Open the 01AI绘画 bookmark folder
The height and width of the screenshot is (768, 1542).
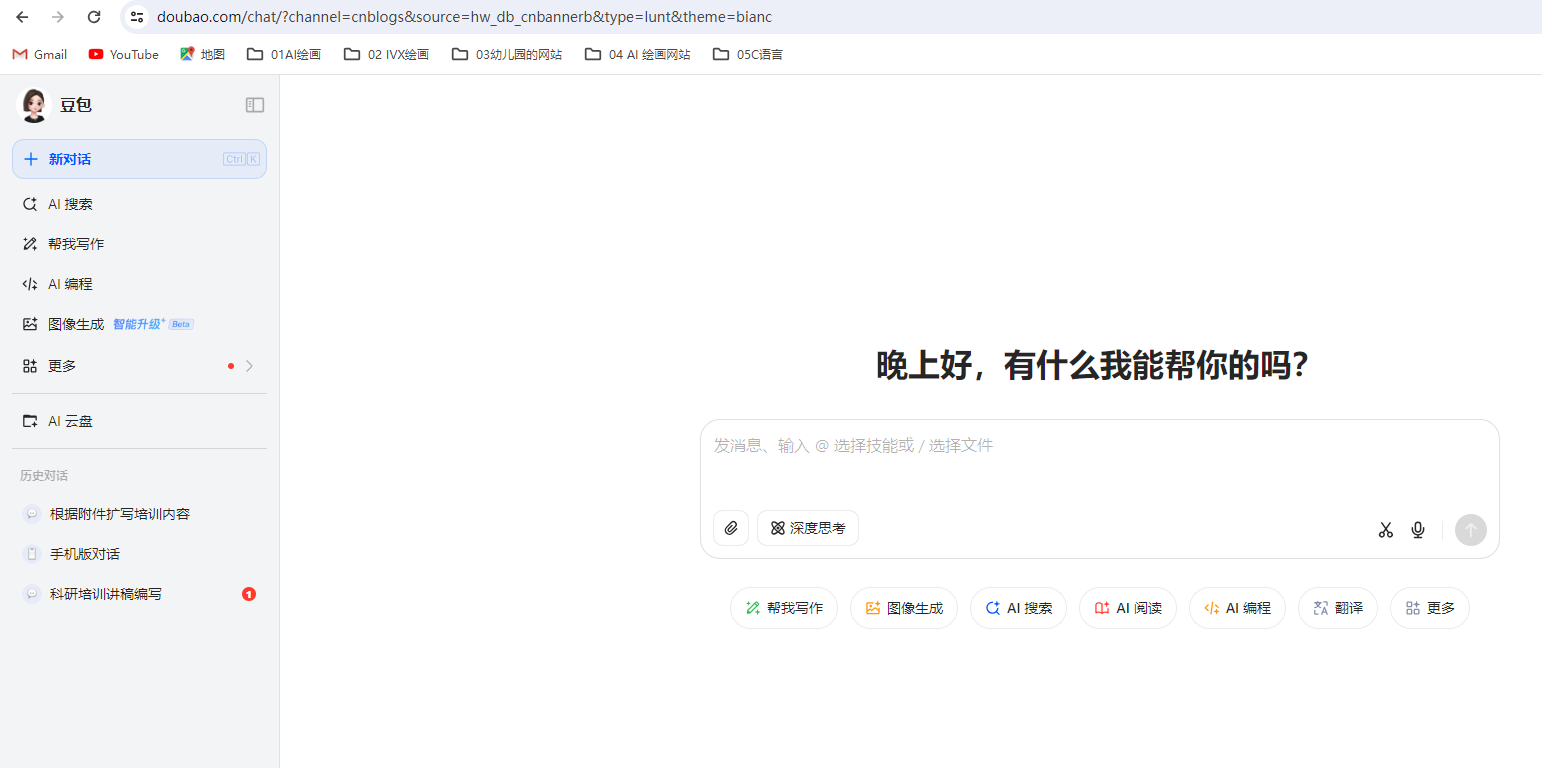(284, 54)
